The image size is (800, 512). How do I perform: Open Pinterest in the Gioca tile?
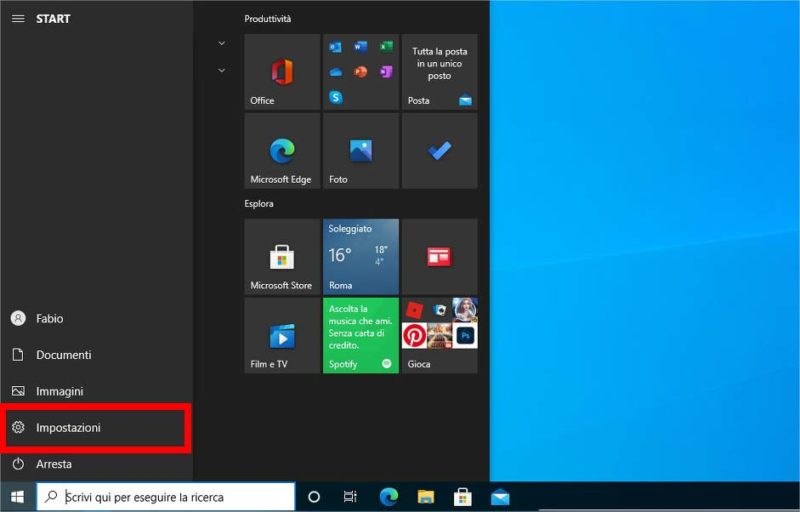click(x=414, y=336)
